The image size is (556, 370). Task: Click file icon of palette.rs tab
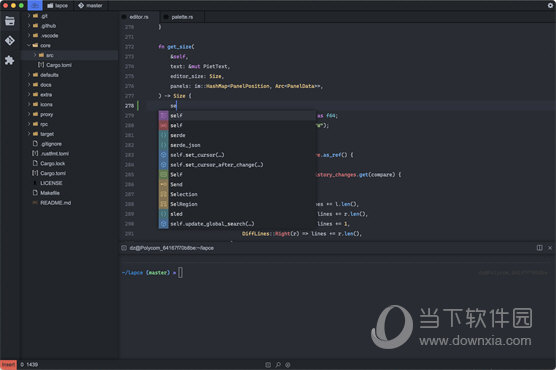166,17
